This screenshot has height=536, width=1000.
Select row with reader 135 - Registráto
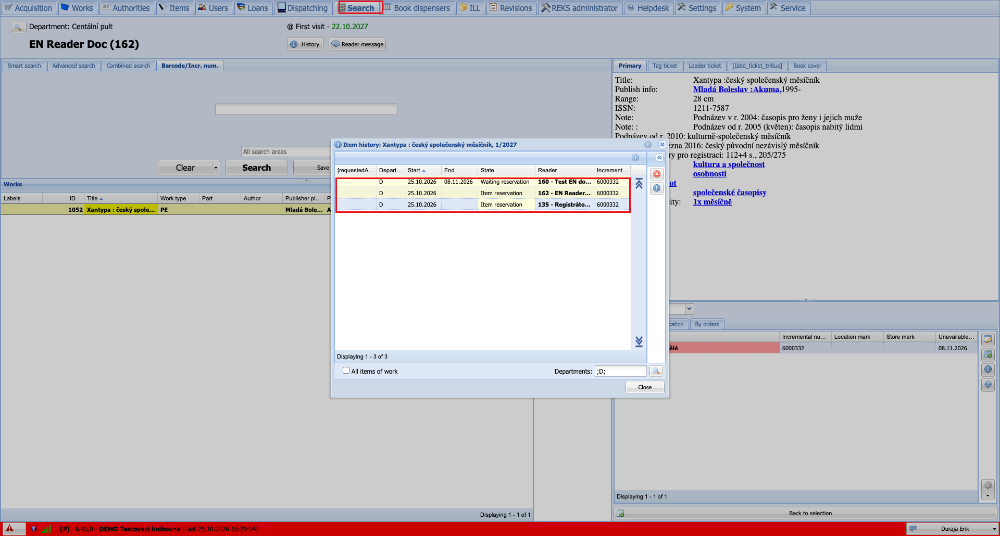(483, 205)
